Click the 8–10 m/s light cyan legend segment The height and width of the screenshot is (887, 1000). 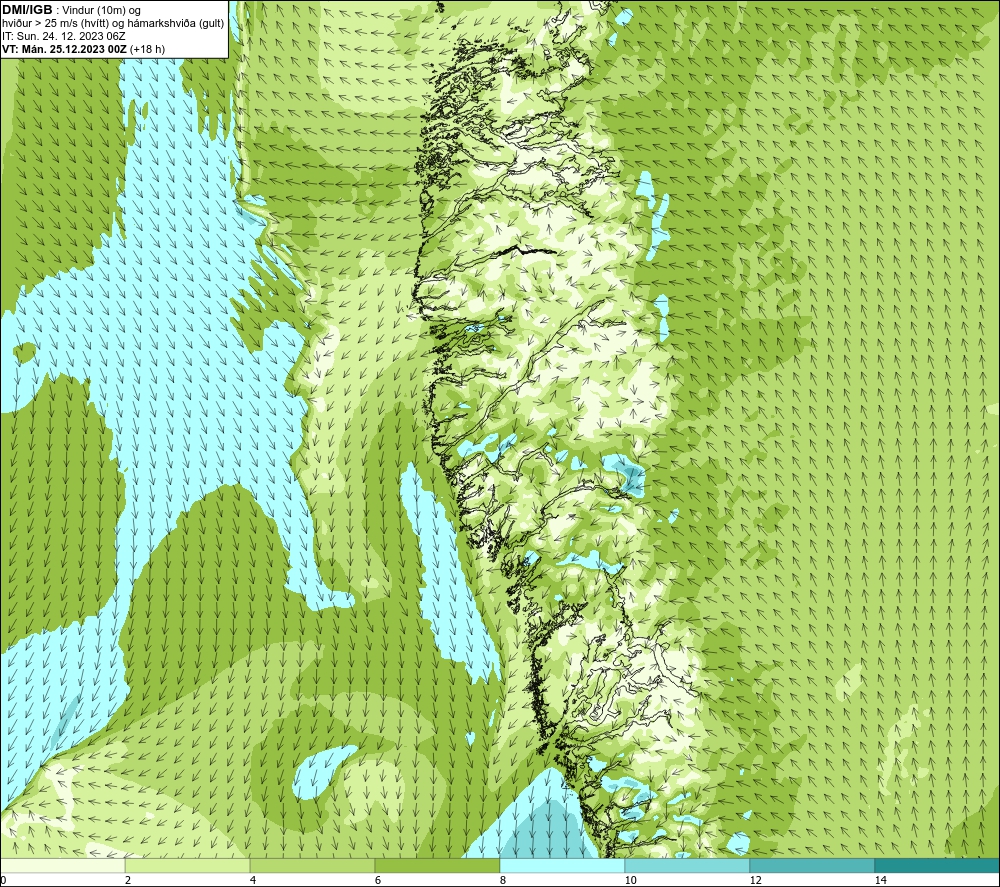coord(562,866)
